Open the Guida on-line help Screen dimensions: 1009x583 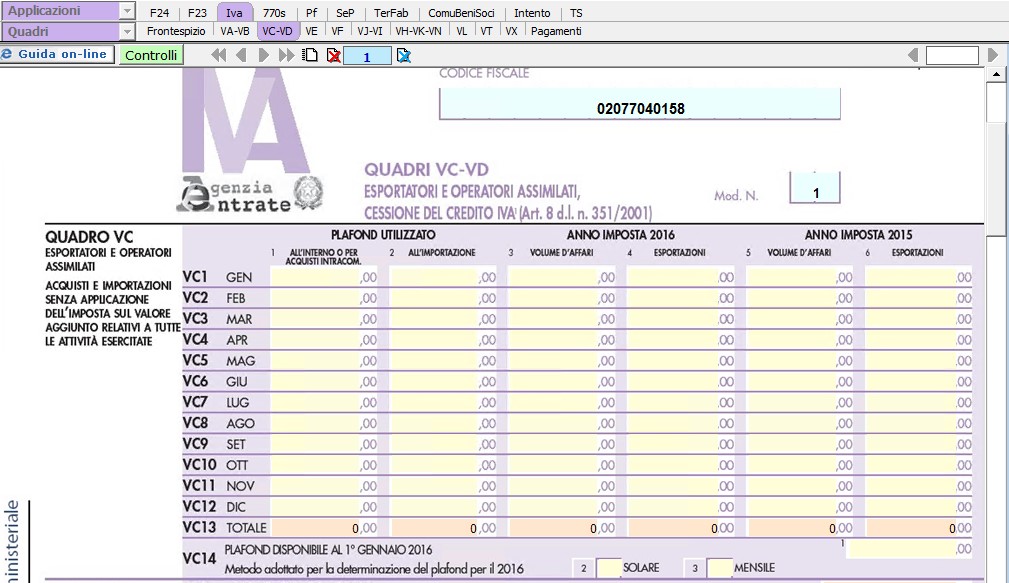click(x=57, y=55)
